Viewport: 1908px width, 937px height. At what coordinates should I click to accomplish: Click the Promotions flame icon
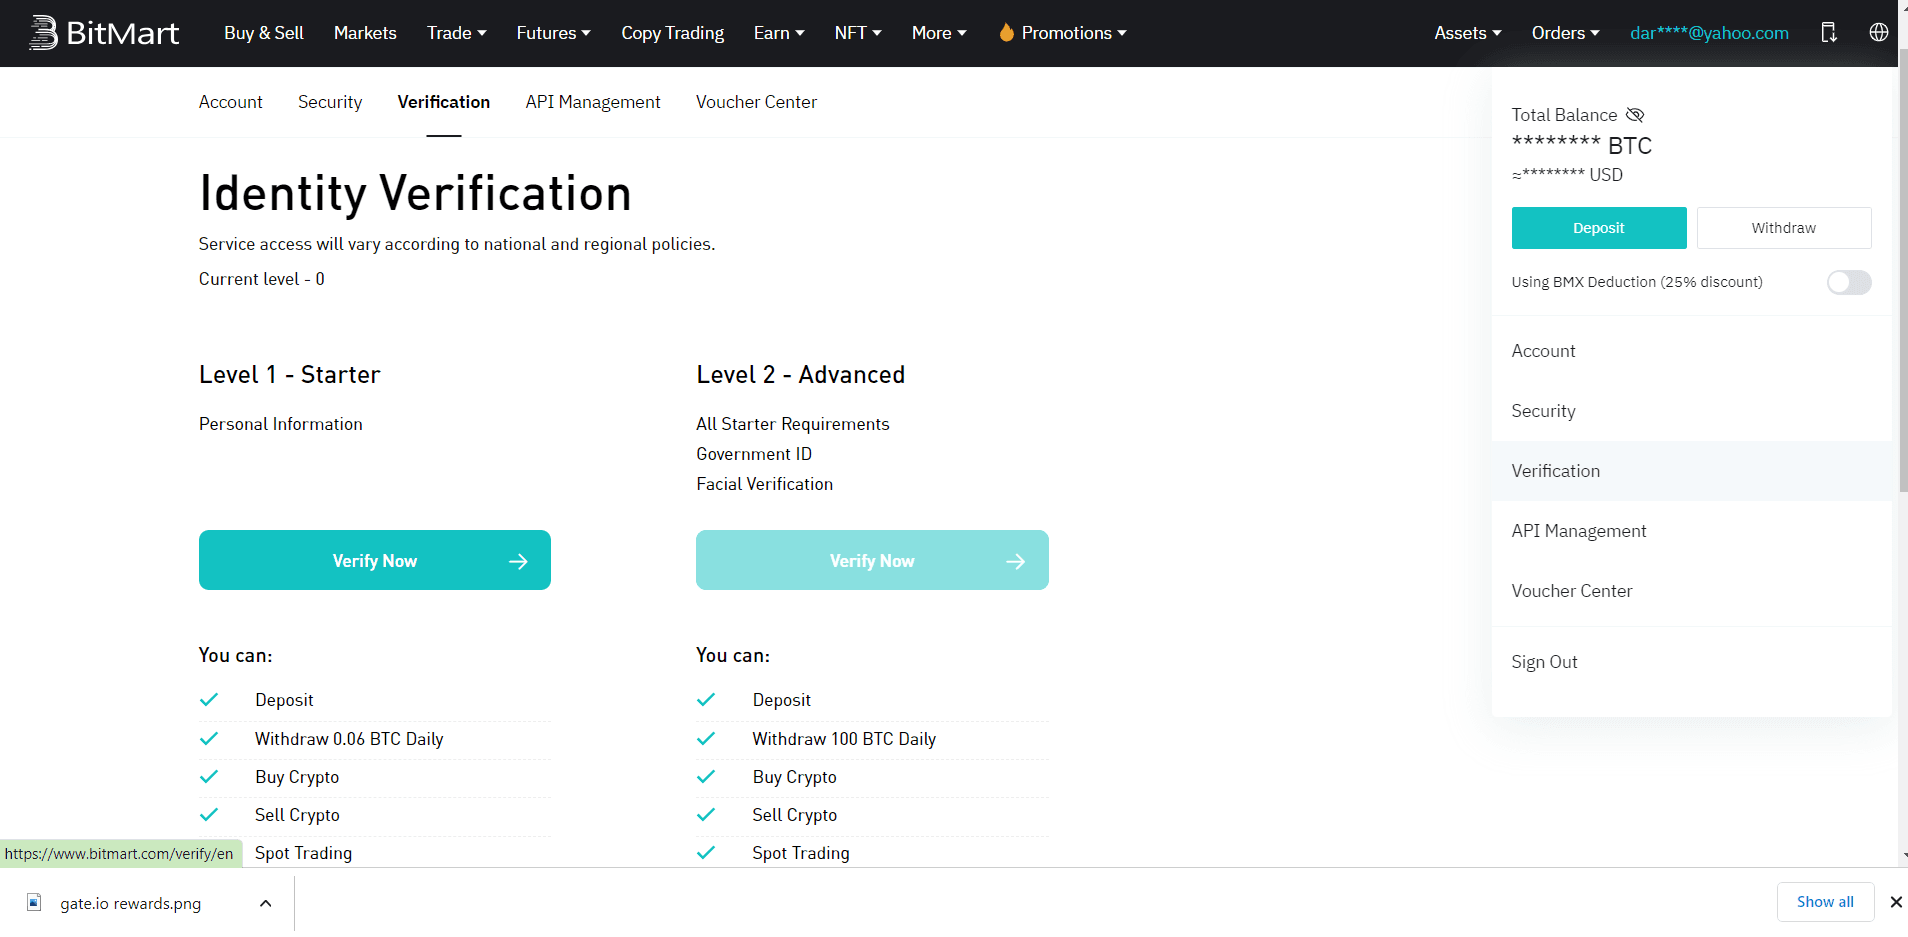click(1006, 33)
